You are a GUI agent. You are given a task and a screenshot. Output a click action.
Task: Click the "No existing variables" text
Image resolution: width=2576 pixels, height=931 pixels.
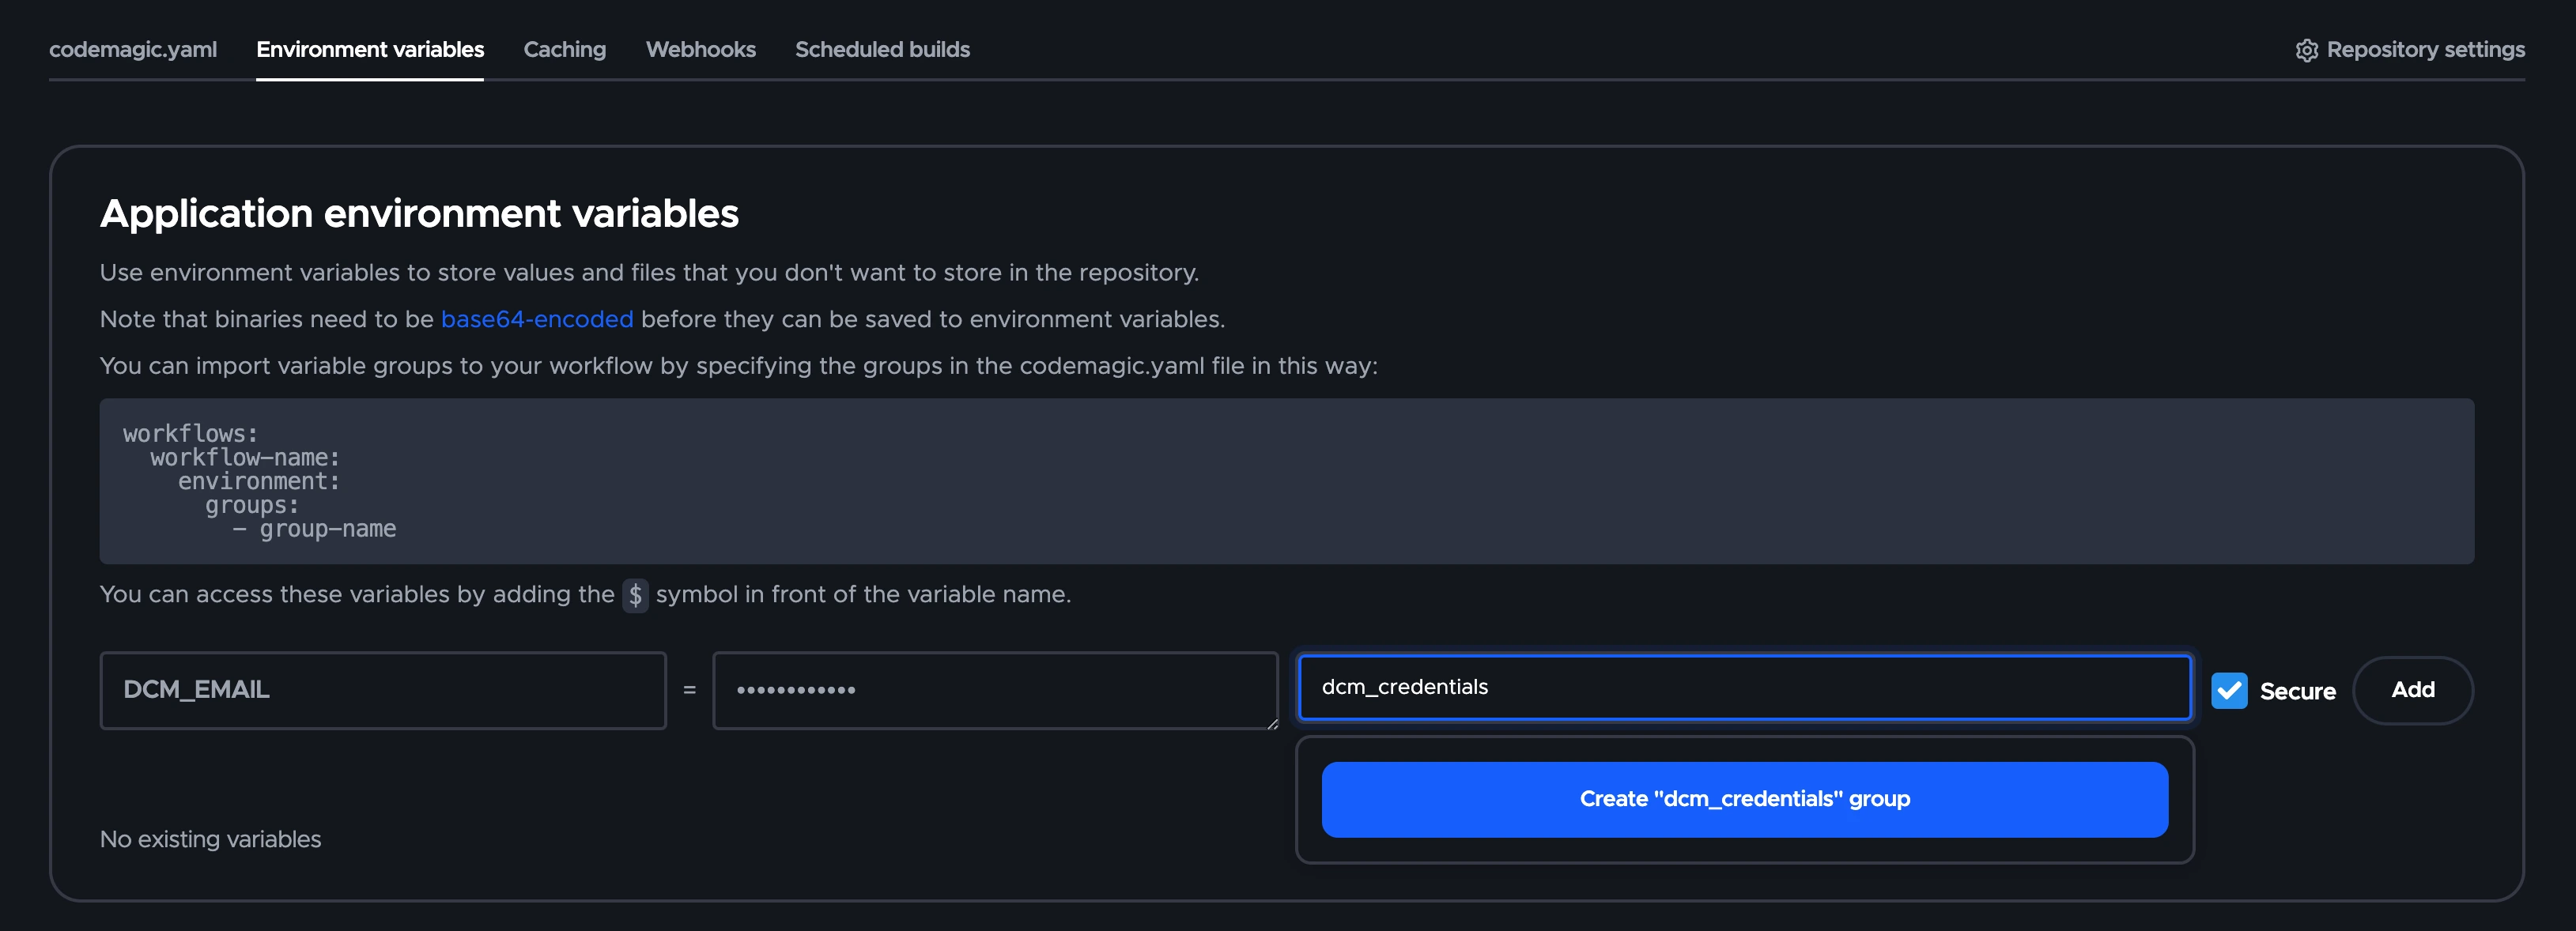click(x=210, y=839)
